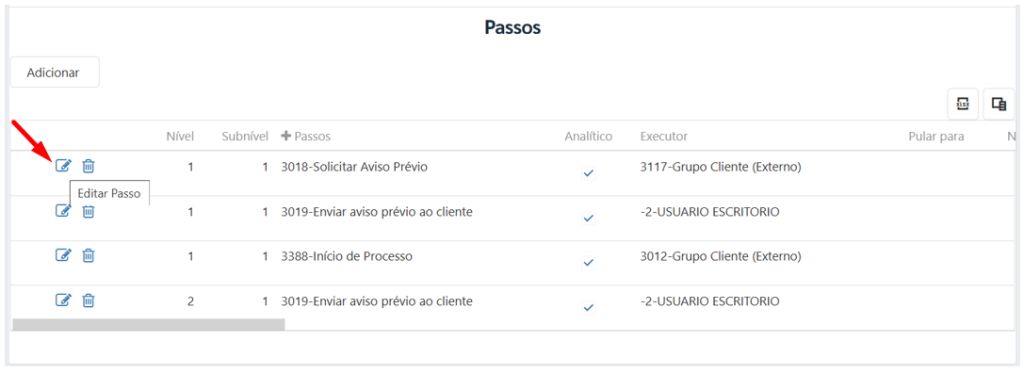Open the column chooser icon
Viewport: 1024px width, 373px height.
click(x=999, y=104)
